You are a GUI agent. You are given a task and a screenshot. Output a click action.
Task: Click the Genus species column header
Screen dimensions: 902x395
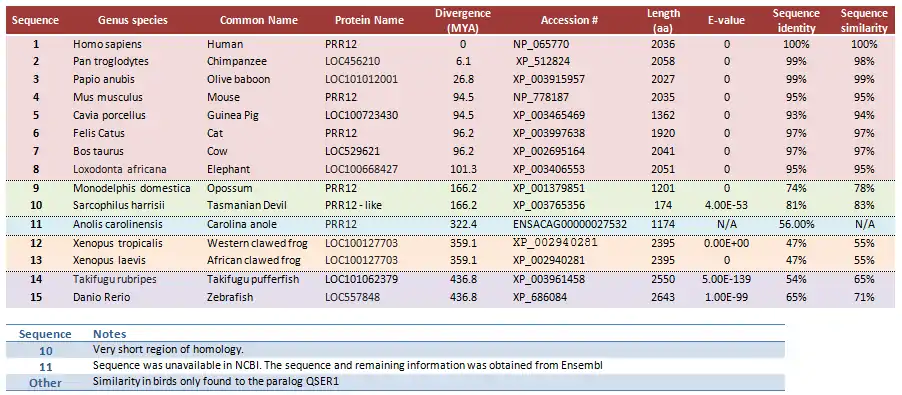133,20
